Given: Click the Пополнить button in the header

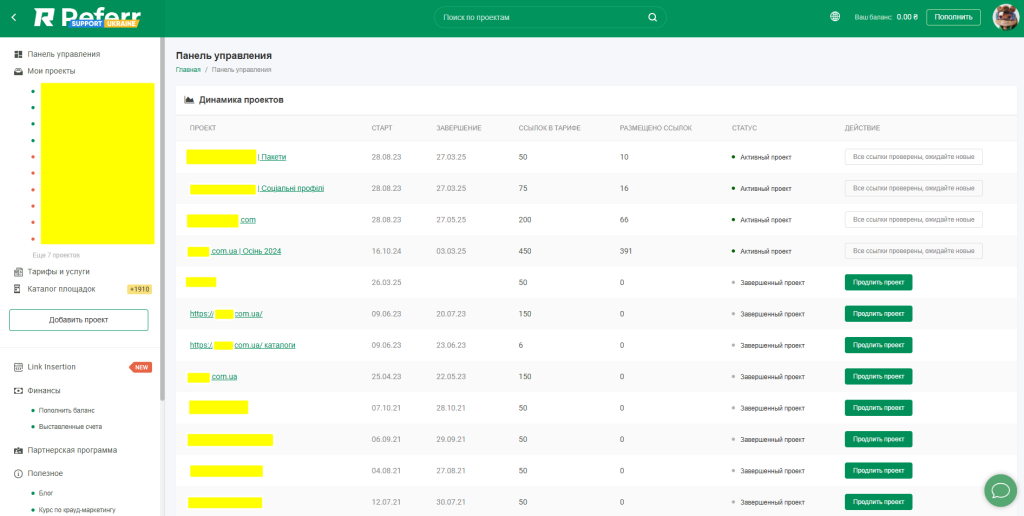Looking at the screenshot, I should click(x=952, y=17).
